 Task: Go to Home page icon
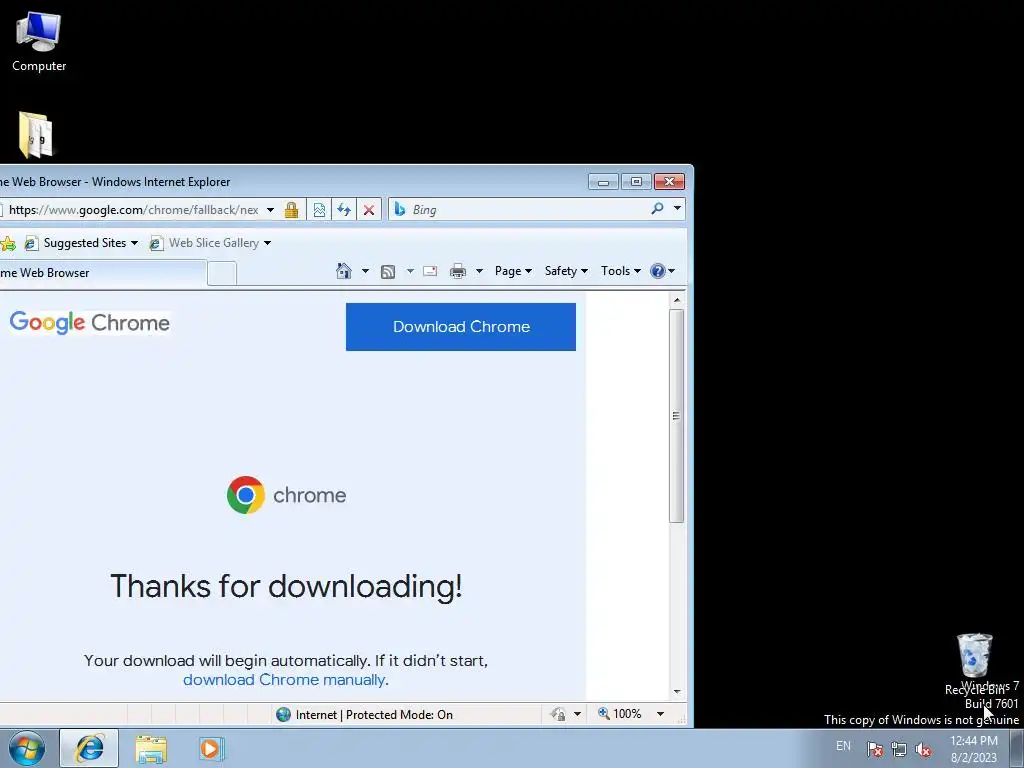(x=344, y=271)
